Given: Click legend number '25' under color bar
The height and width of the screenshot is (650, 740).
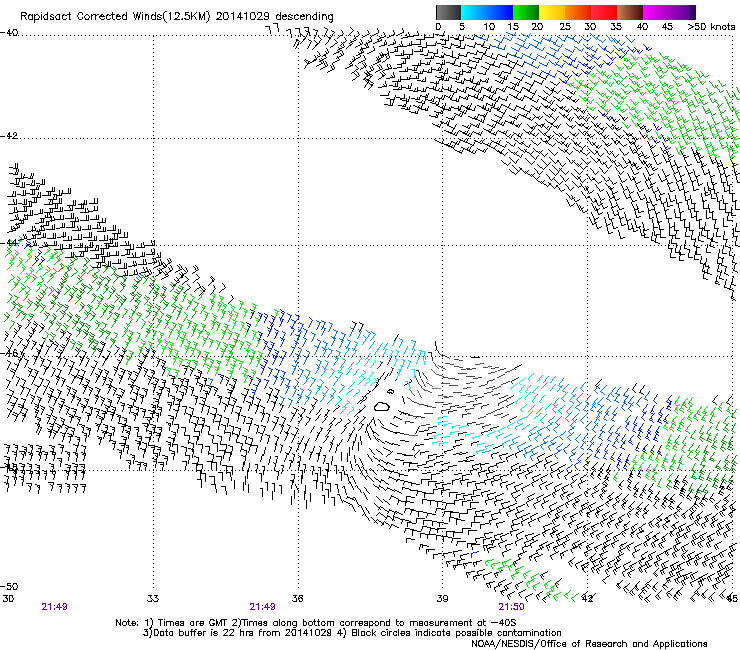Looking at the screenshot, I should click(x=565, y=26).
